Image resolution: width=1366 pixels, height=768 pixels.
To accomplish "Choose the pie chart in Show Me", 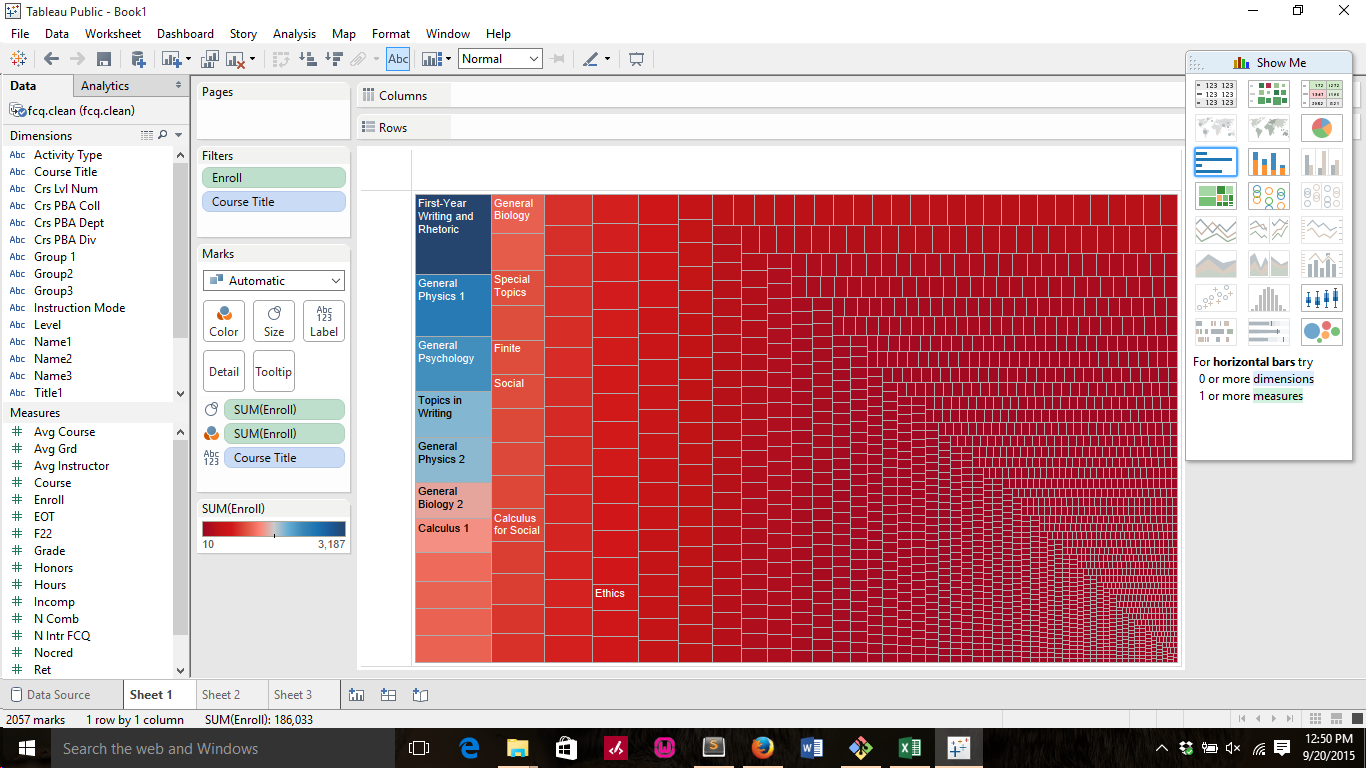I will 1322,128.
